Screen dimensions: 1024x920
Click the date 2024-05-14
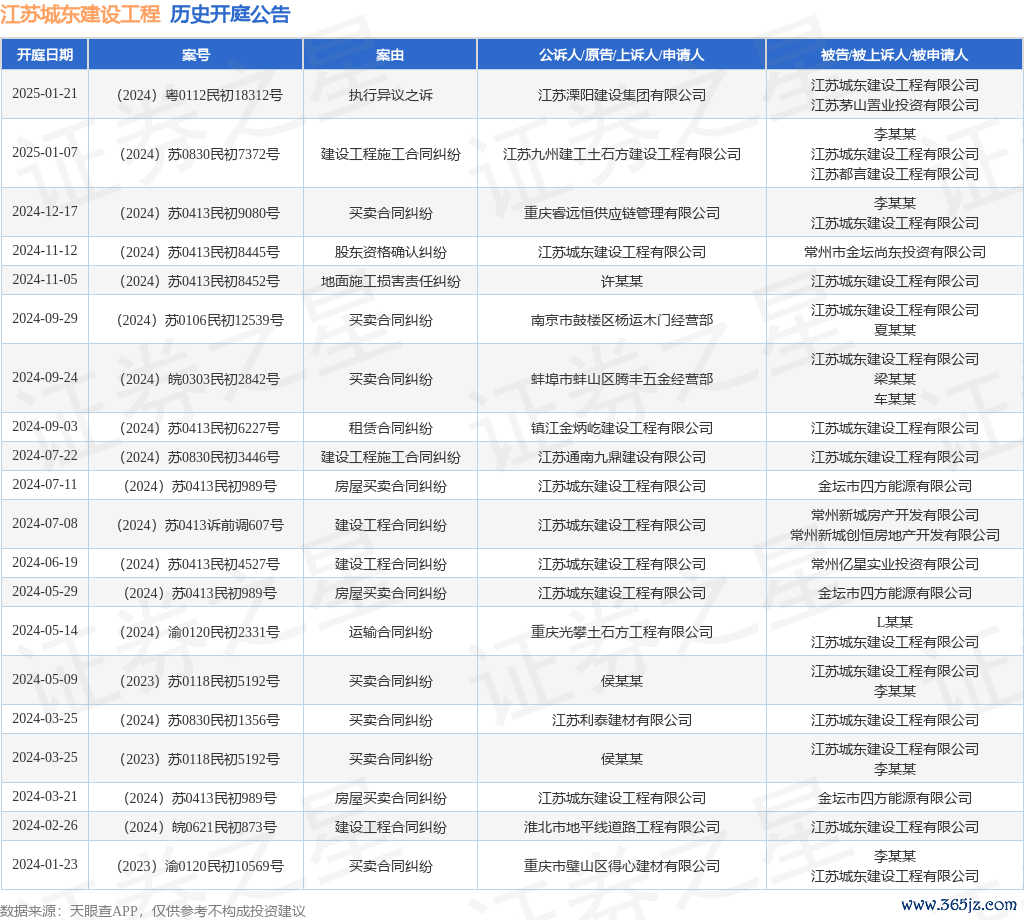(x=44, y=631)
